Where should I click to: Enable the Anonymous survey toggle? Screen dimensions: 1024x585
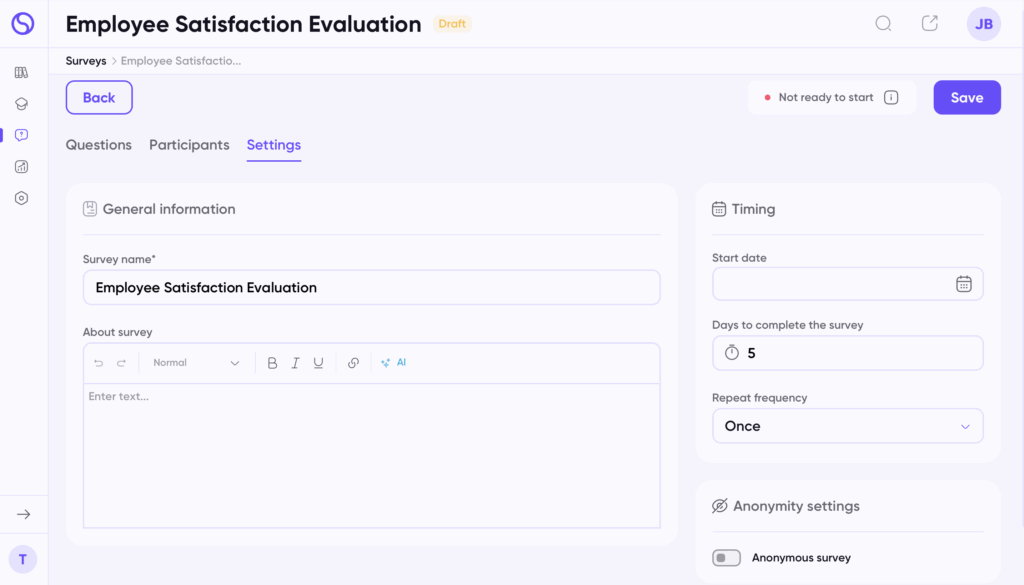[726, 558]
